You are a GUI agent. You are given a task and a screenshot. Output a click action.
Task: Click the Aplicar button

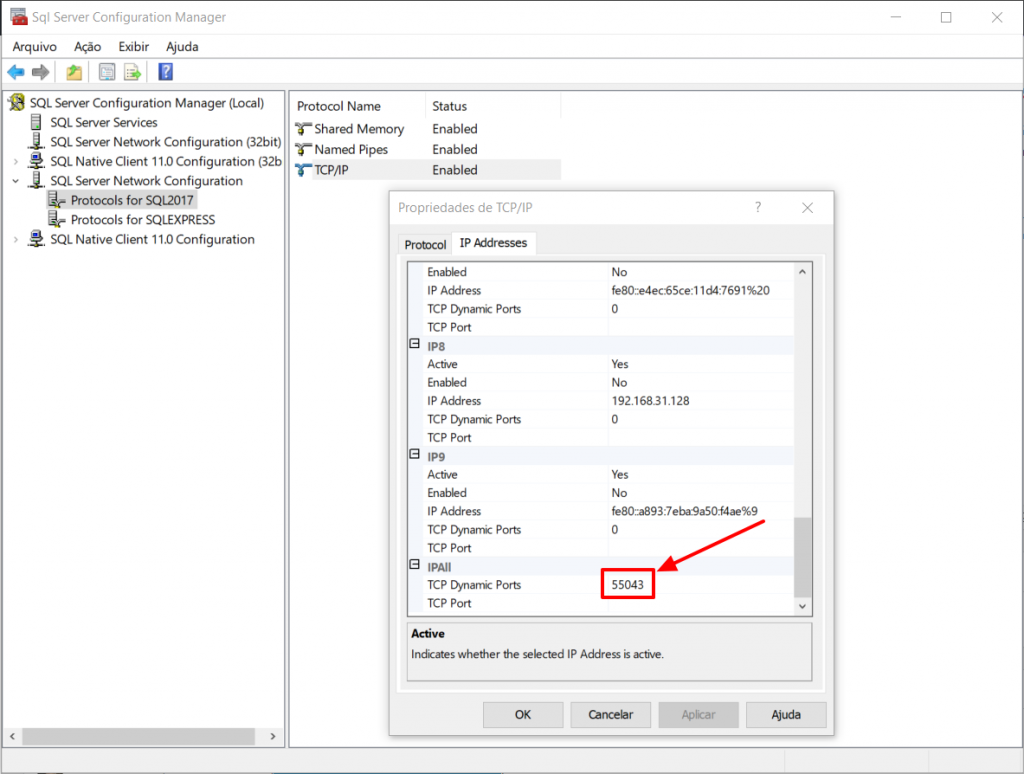[698, 715]
